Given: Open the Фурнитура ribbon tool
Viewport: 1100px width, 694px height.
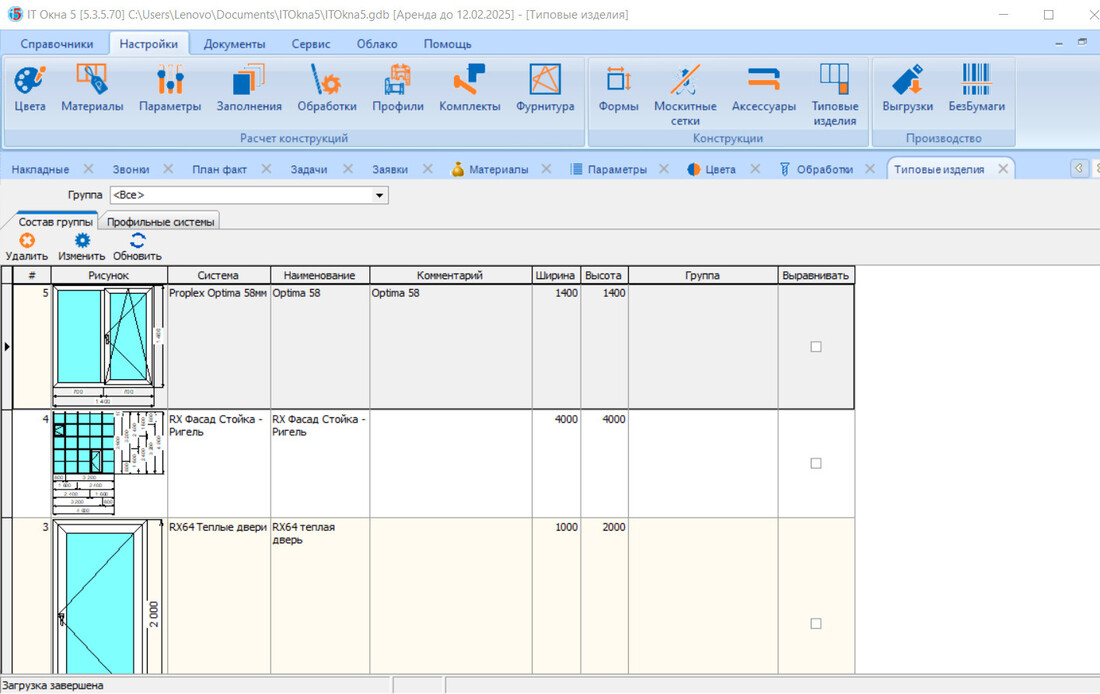Looking at the screenshot, I should tap(545, 88).
